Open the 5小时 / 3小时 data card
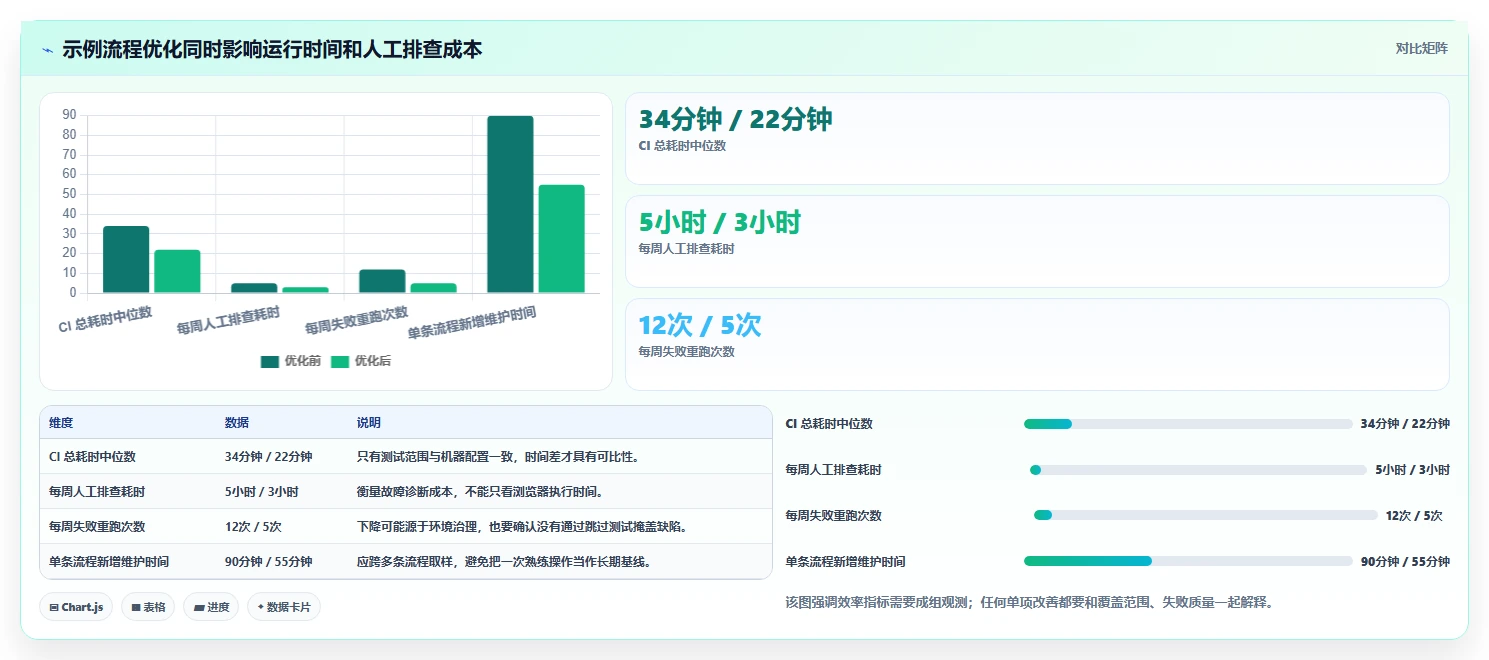 1037,241
